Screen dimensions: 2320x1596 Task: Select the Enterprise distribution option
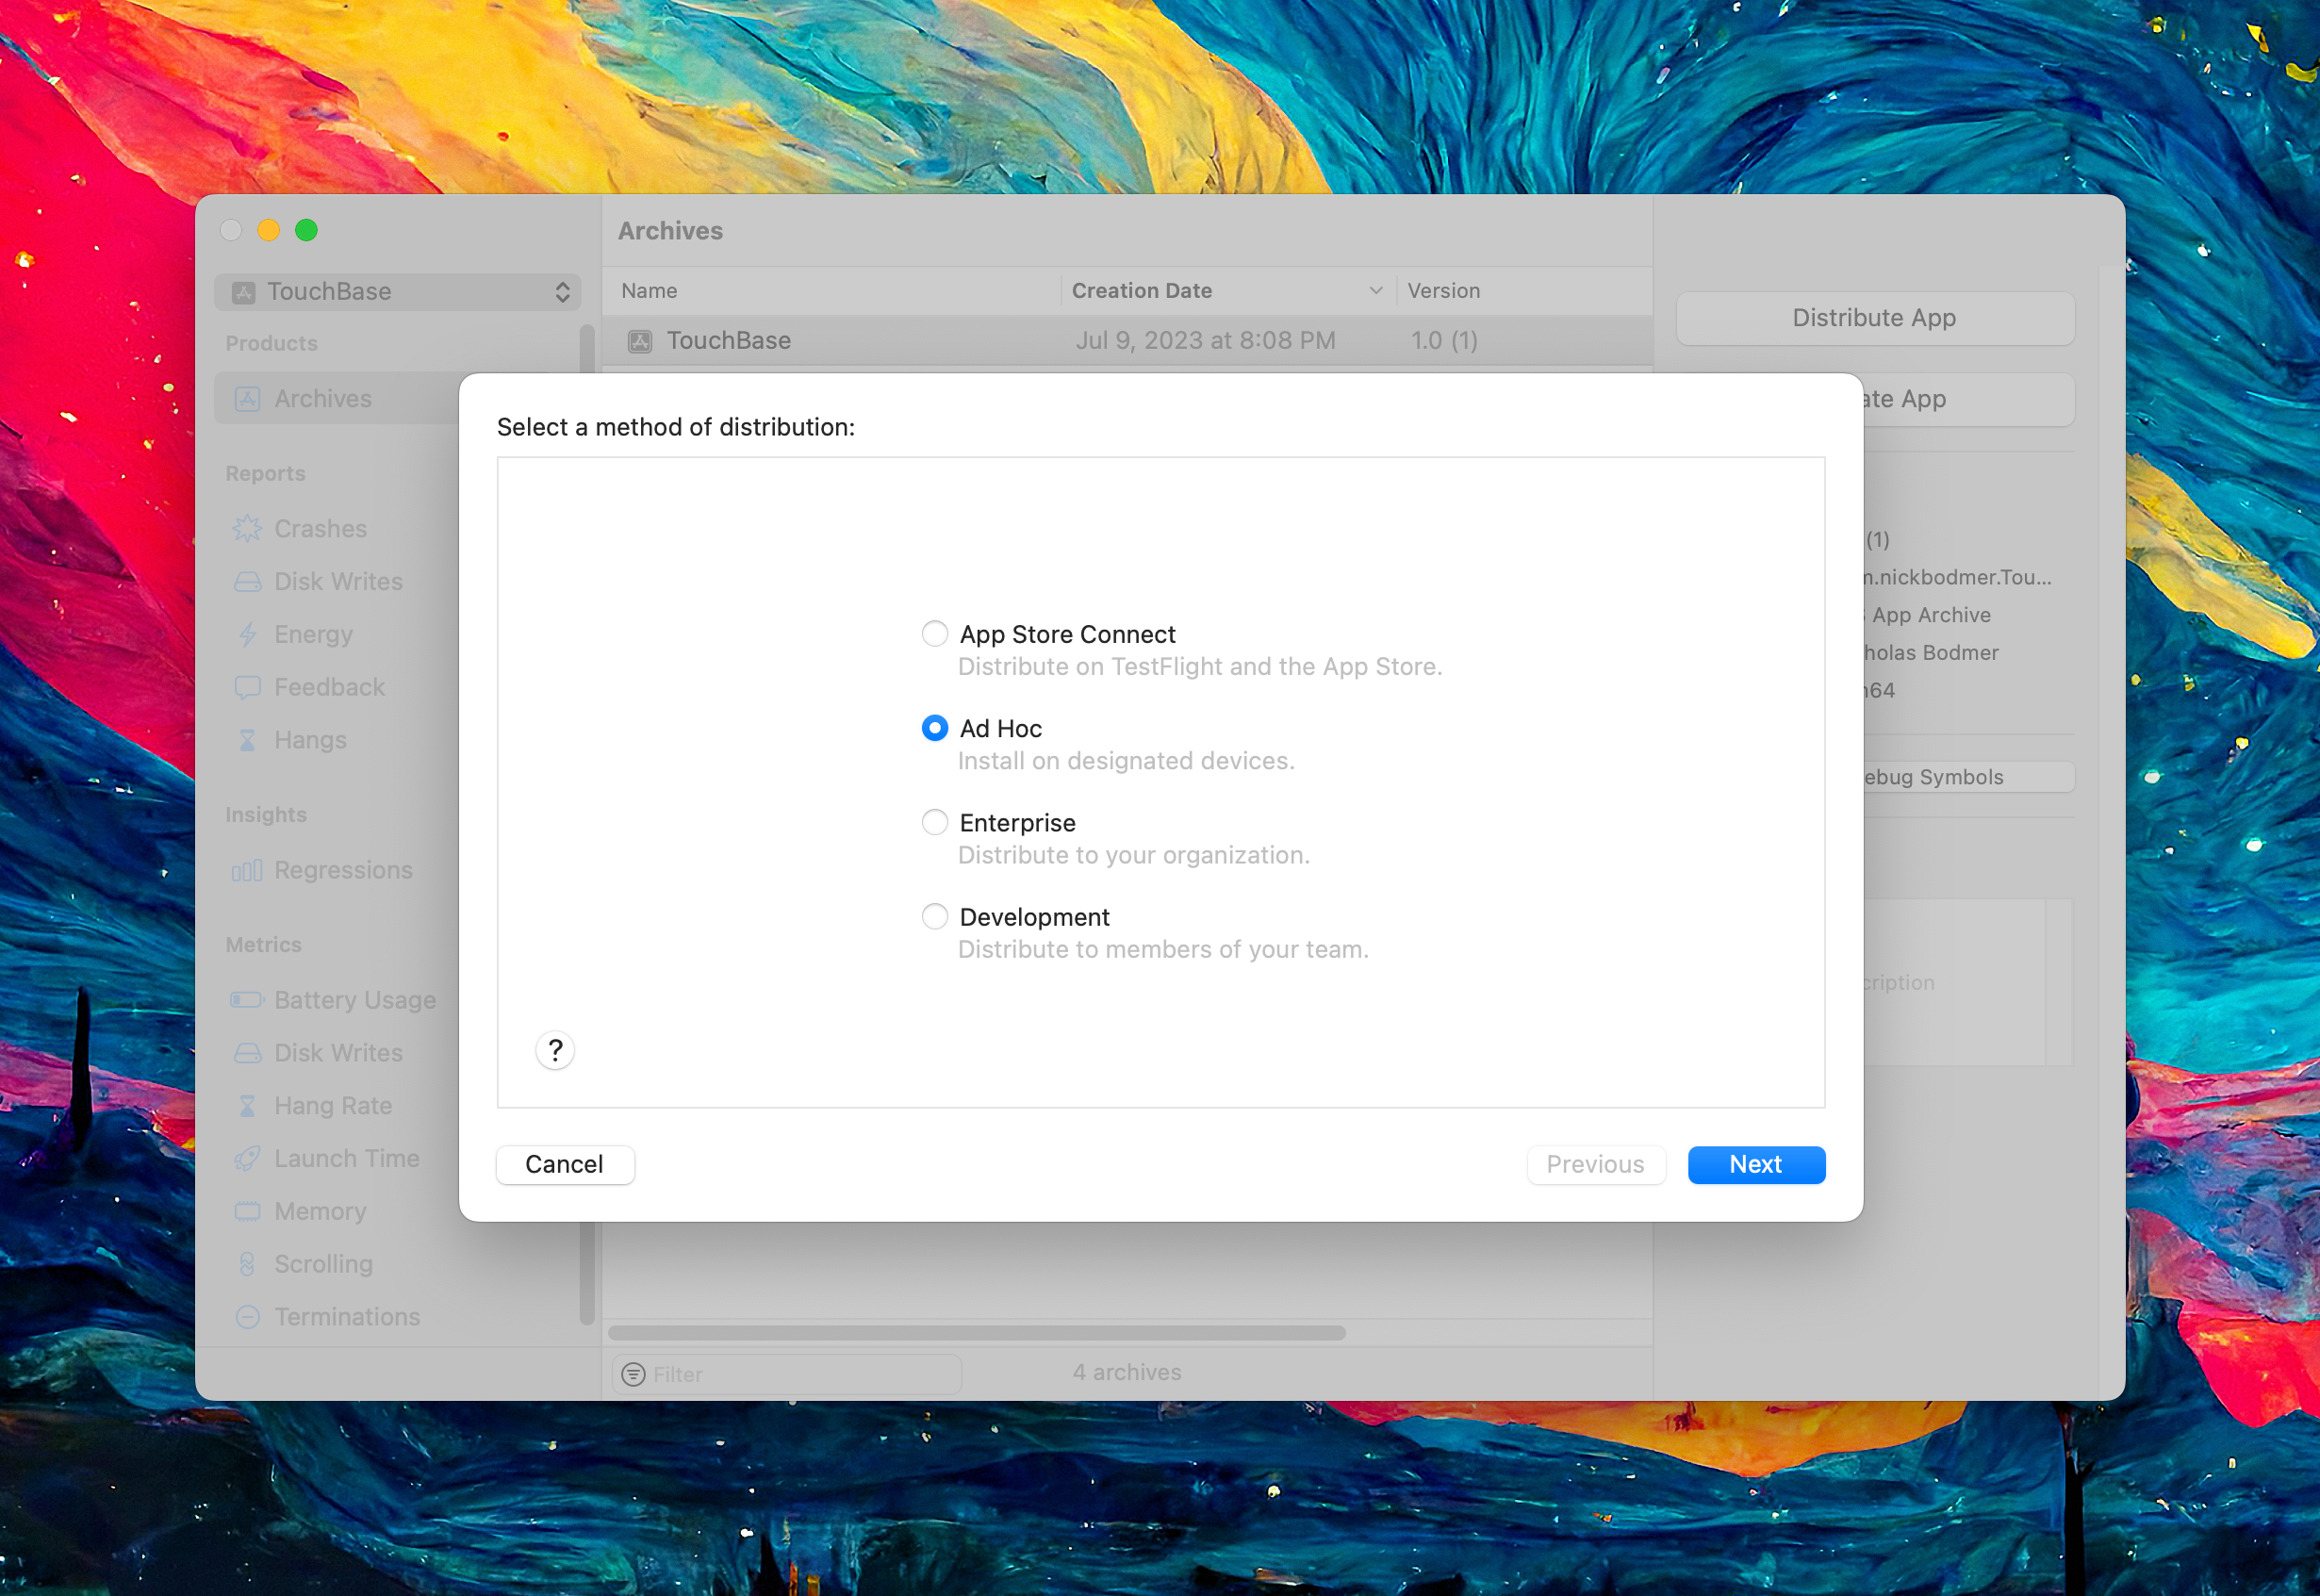point(932,820)
